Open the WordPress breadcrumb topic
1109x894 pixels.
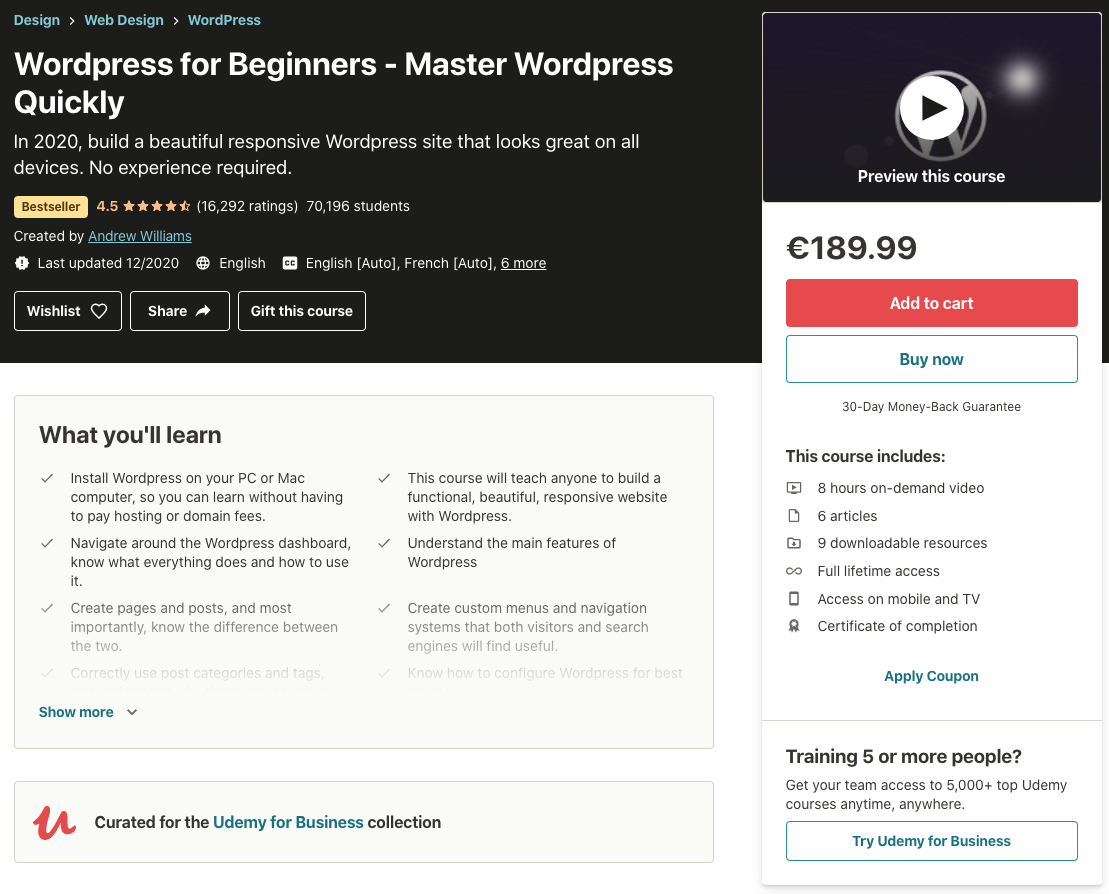[x=224, y=20]
